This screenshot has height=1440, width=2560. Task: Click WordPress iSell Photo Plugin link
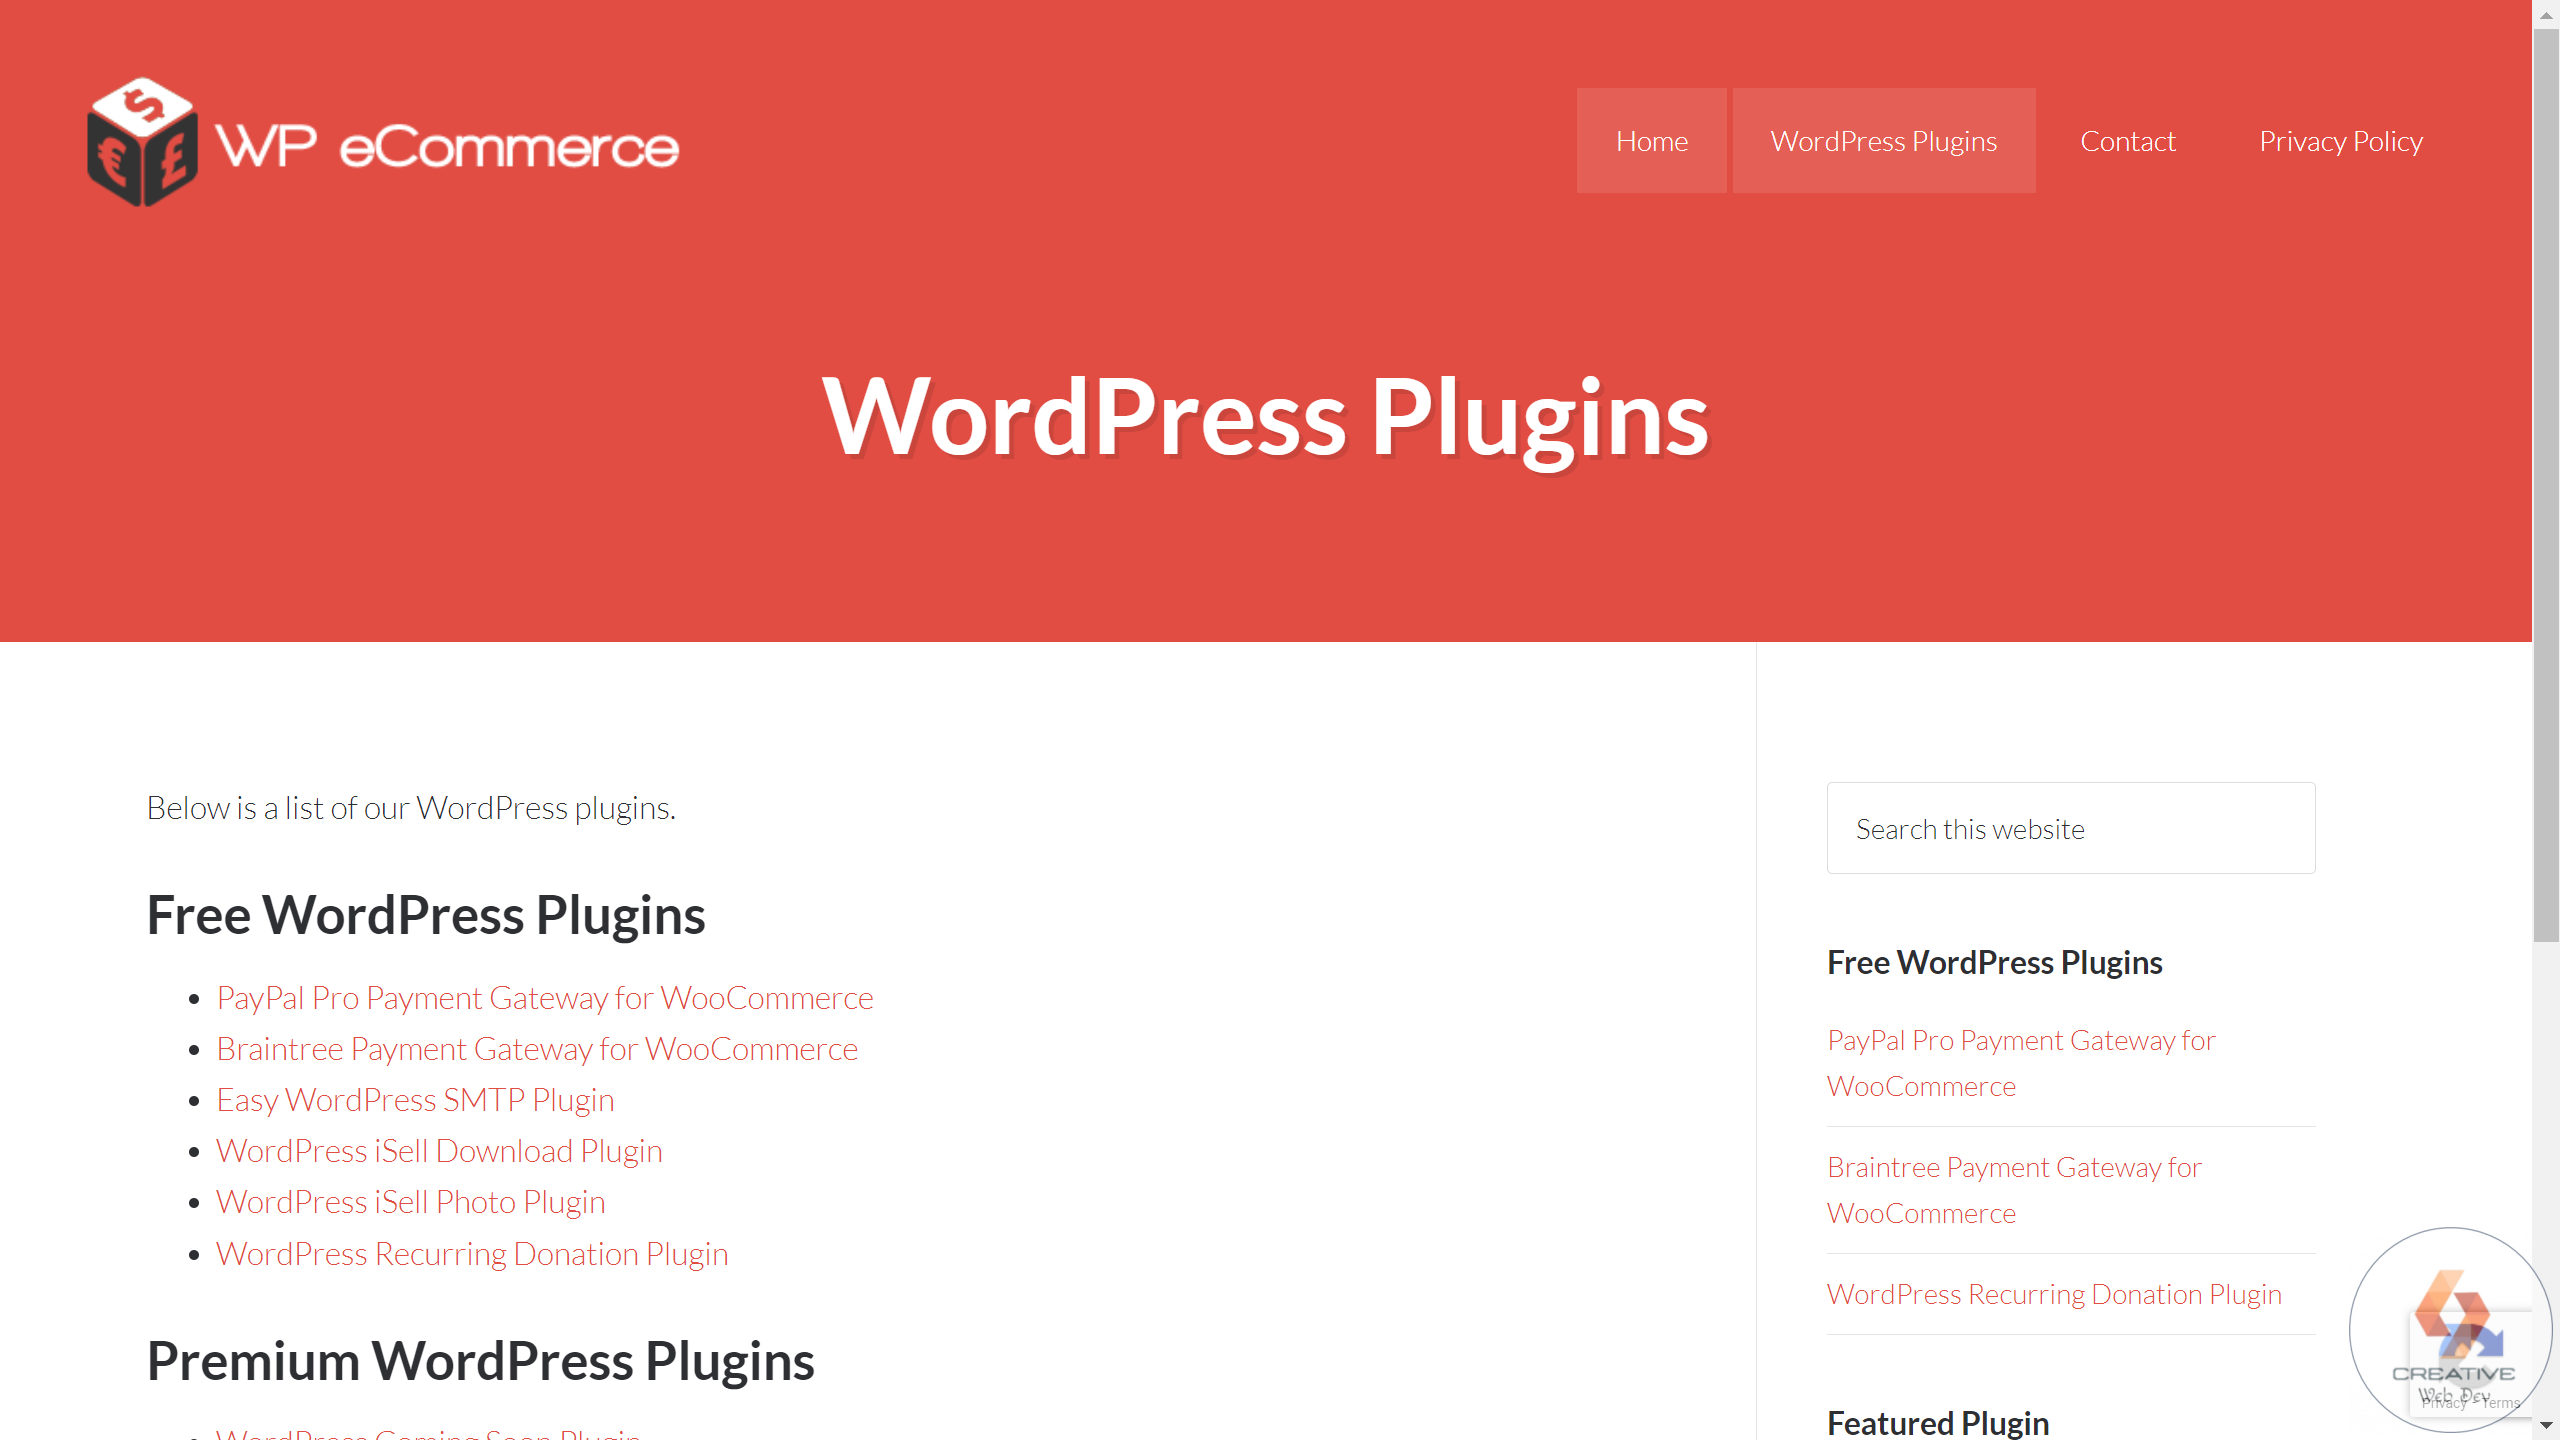tap(410, 1199)
